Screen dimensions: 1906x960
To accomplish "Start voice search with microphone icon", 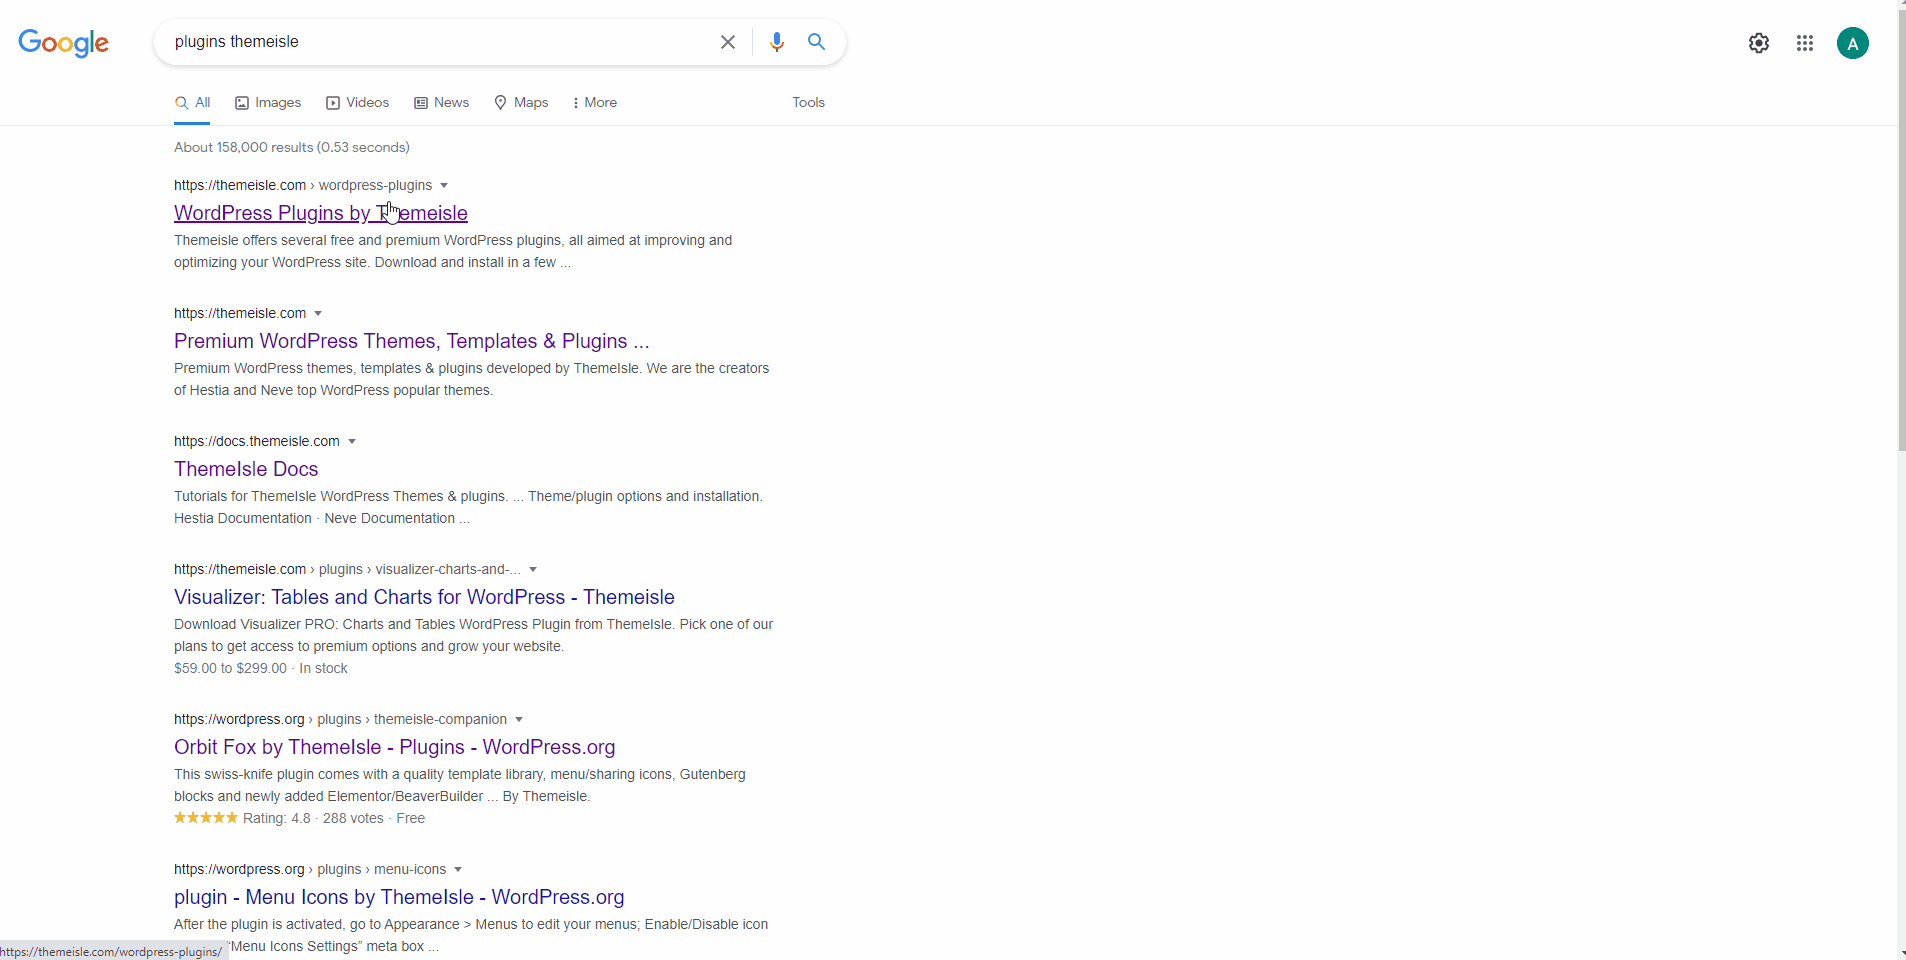I will (x=777, y=42).
